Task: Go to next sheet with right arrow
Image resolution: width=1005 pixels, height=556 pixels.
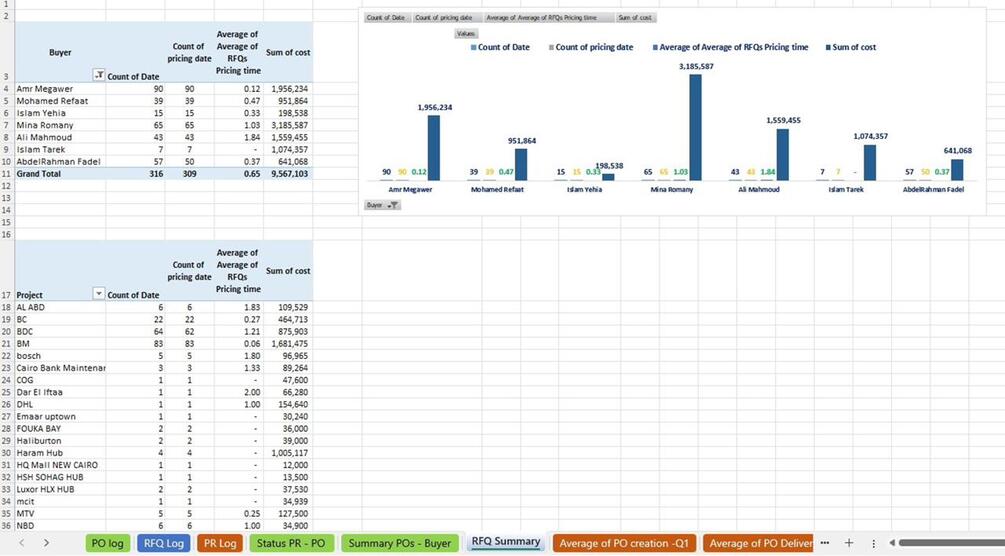Action: (x=46, y=543)
